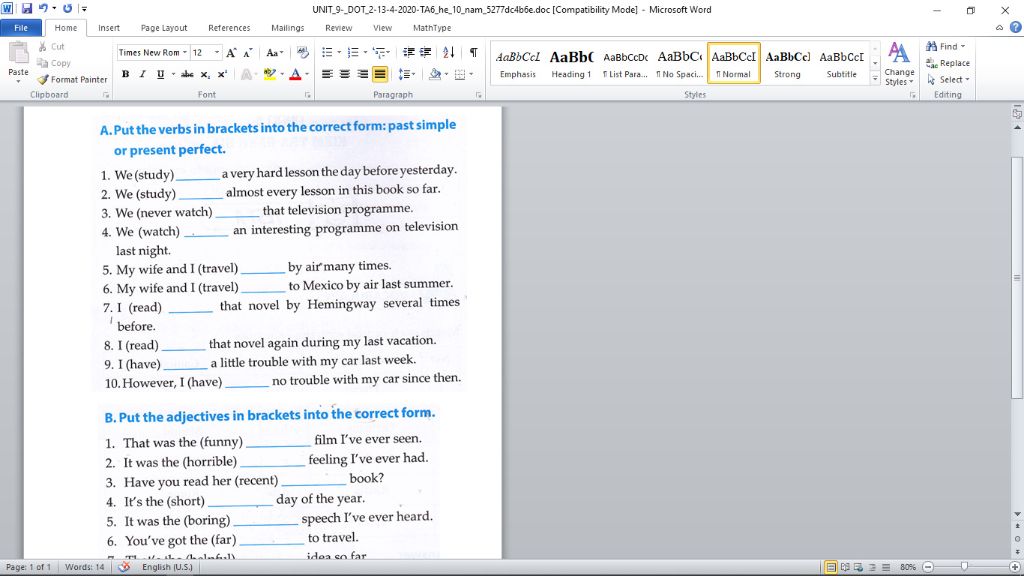Open the File tab
Screen dimensions: 1024x576
(x=21, y=28)
